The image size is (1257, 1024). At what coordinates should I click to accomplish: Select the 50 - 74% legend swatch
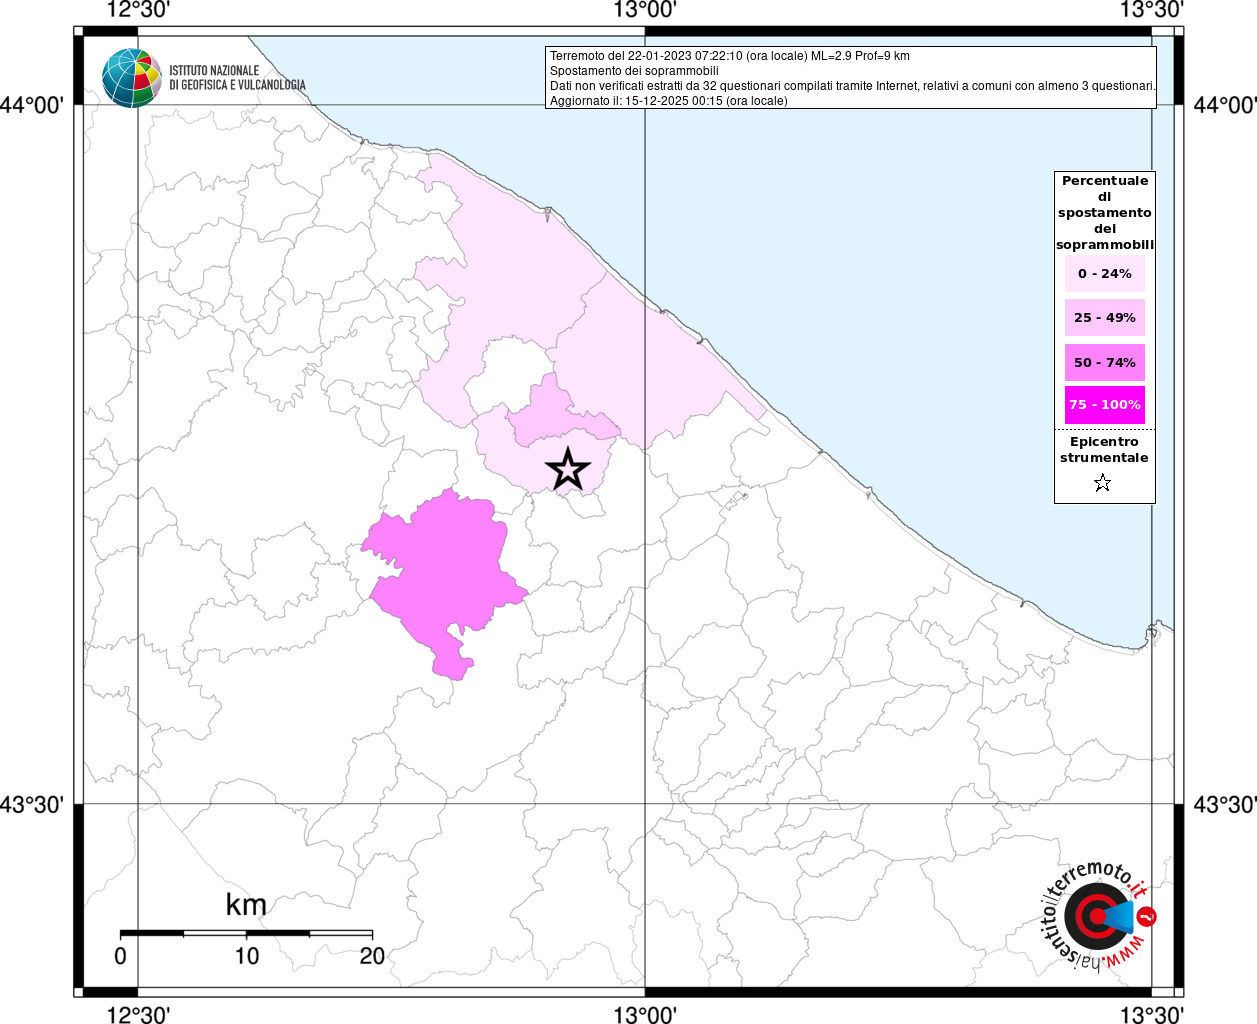click(1104, 362)
